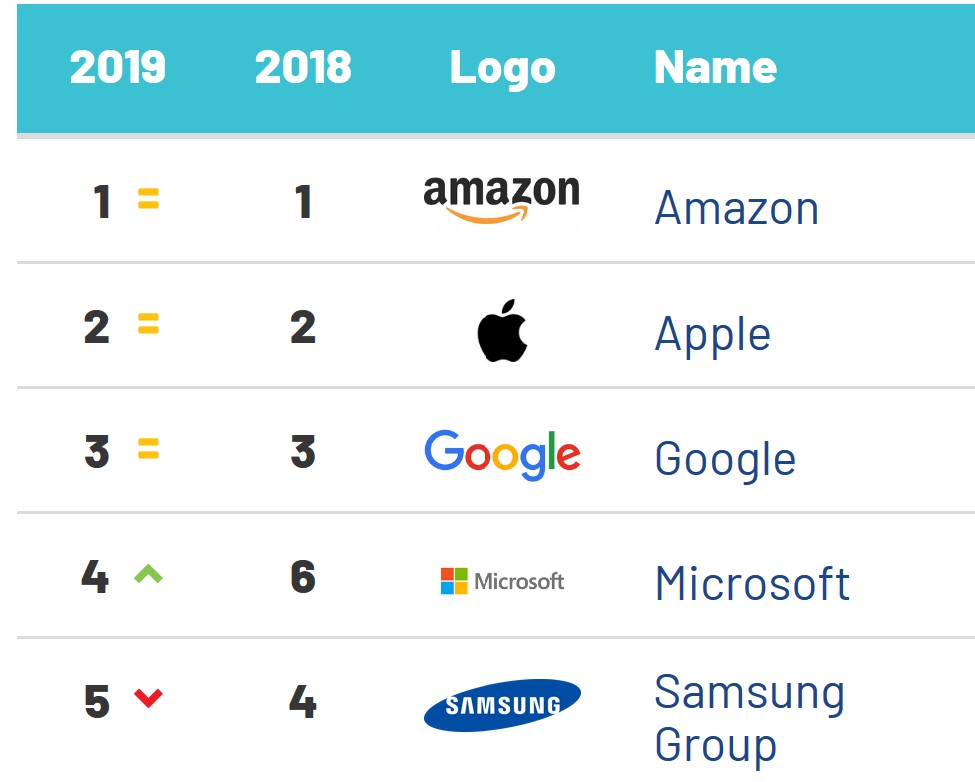Click the Microsoft logo
Image resolution: width=975 pixels, height=782 pixels.
pos(502,581)
